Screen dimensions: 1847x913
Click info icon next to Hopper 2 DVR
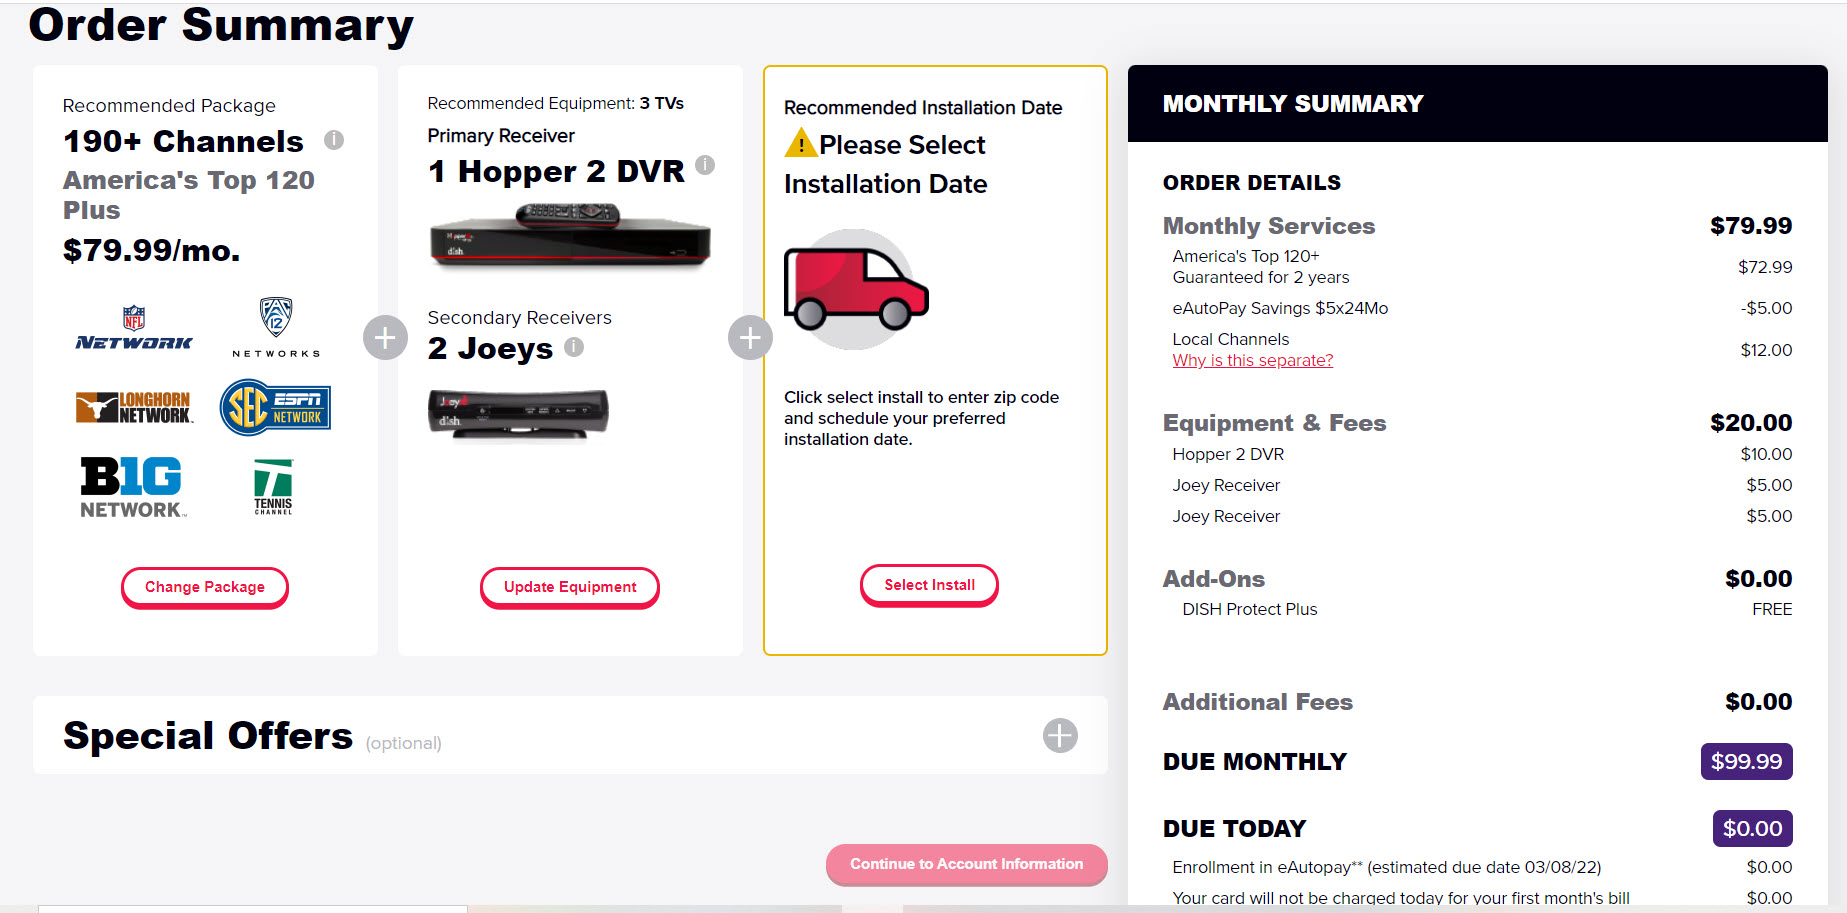click(705, 165)
